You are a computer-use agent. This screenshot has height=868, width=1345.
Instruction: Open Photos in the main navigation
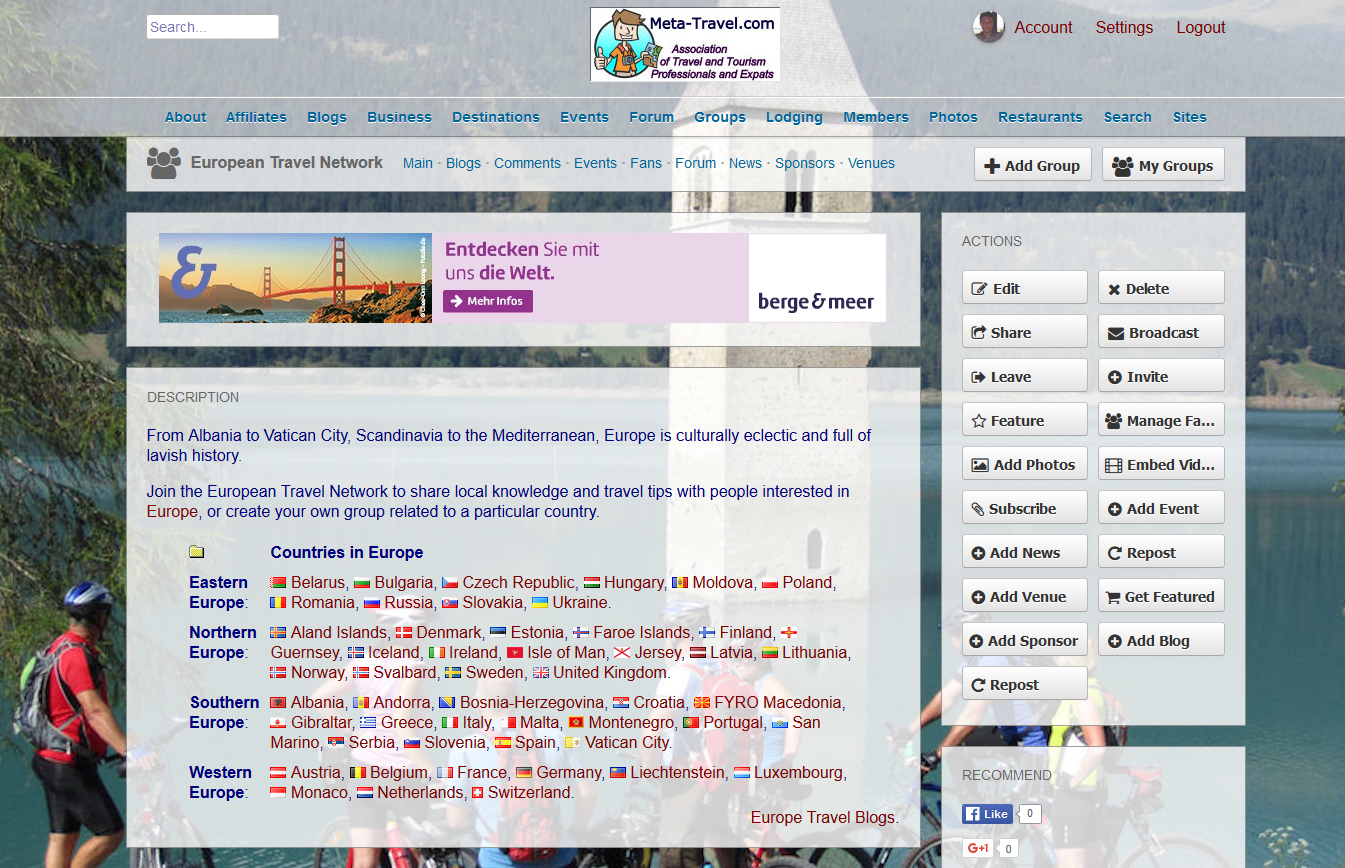click(953, 117)
